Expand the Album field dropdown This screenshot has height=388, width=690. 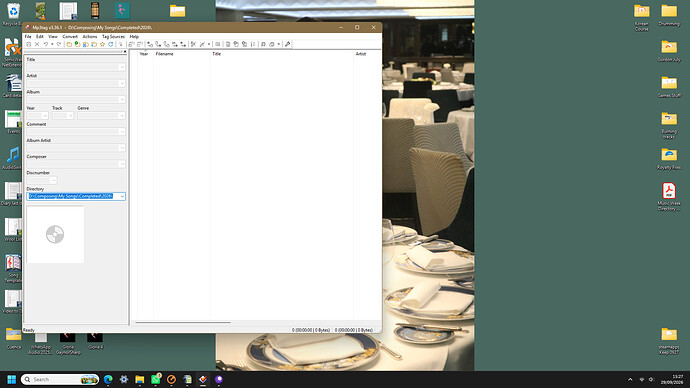click(x=122, y=99)
